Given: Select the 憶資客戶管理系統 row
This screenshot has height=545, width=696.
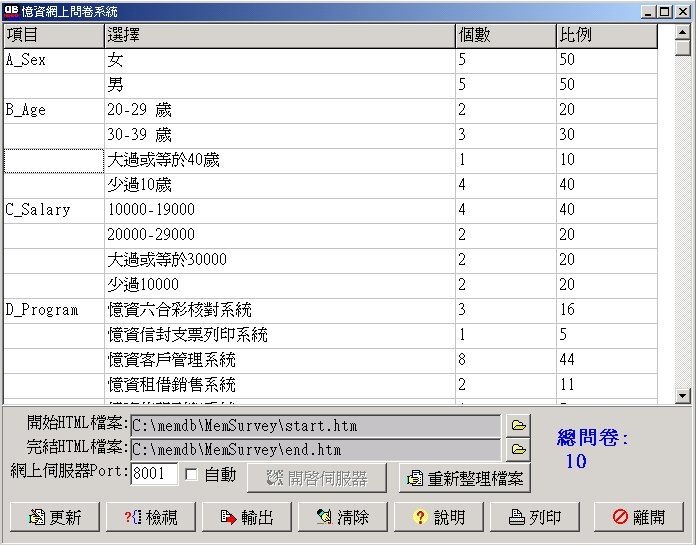Looking at the screenshot, I should click(x=279, y=359).
